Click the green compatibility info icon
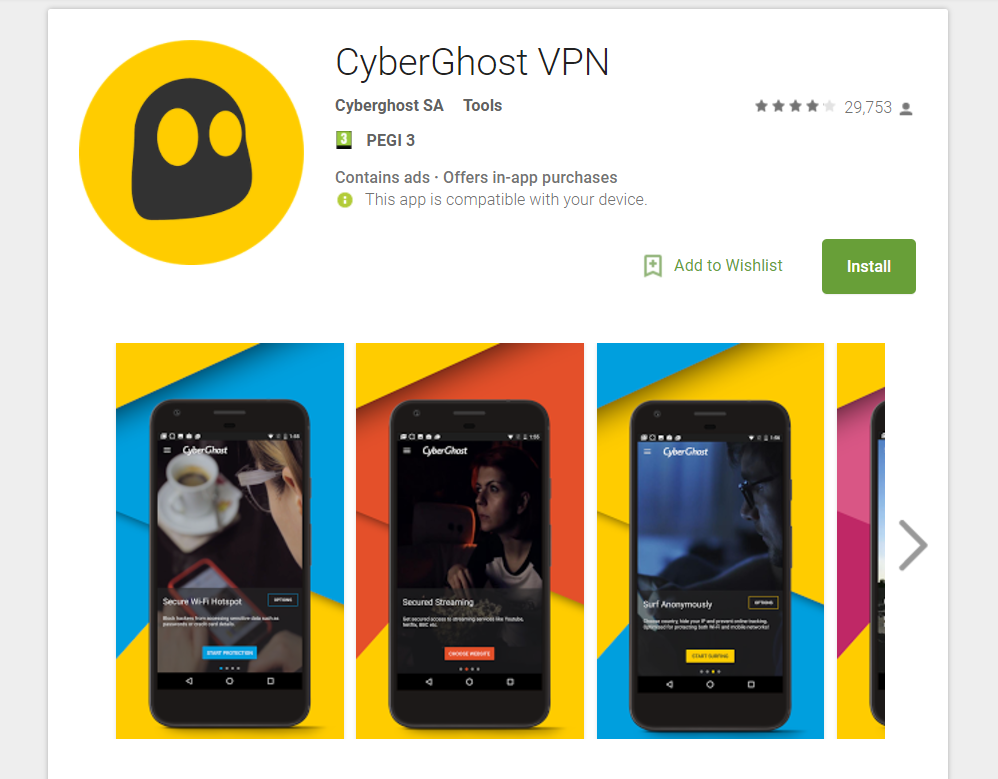The height and width of the screenshot is (779, 998). (344, 200)
